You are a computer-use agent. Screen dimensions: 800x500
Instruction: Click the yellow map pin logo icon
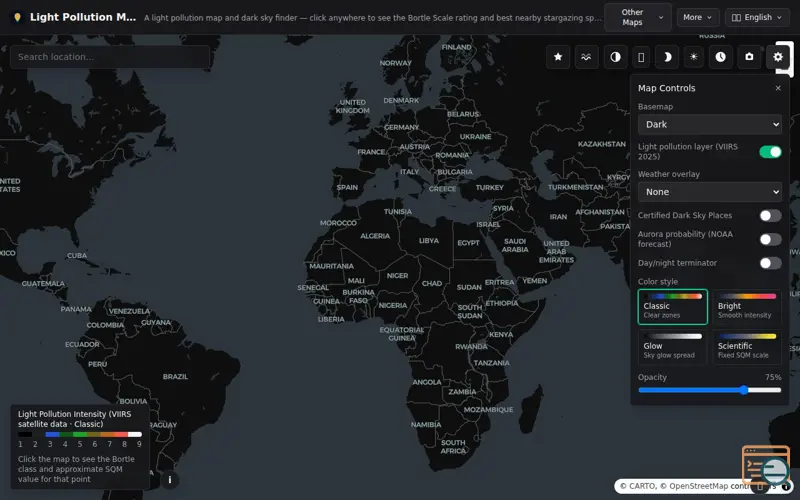pos(17,17)
